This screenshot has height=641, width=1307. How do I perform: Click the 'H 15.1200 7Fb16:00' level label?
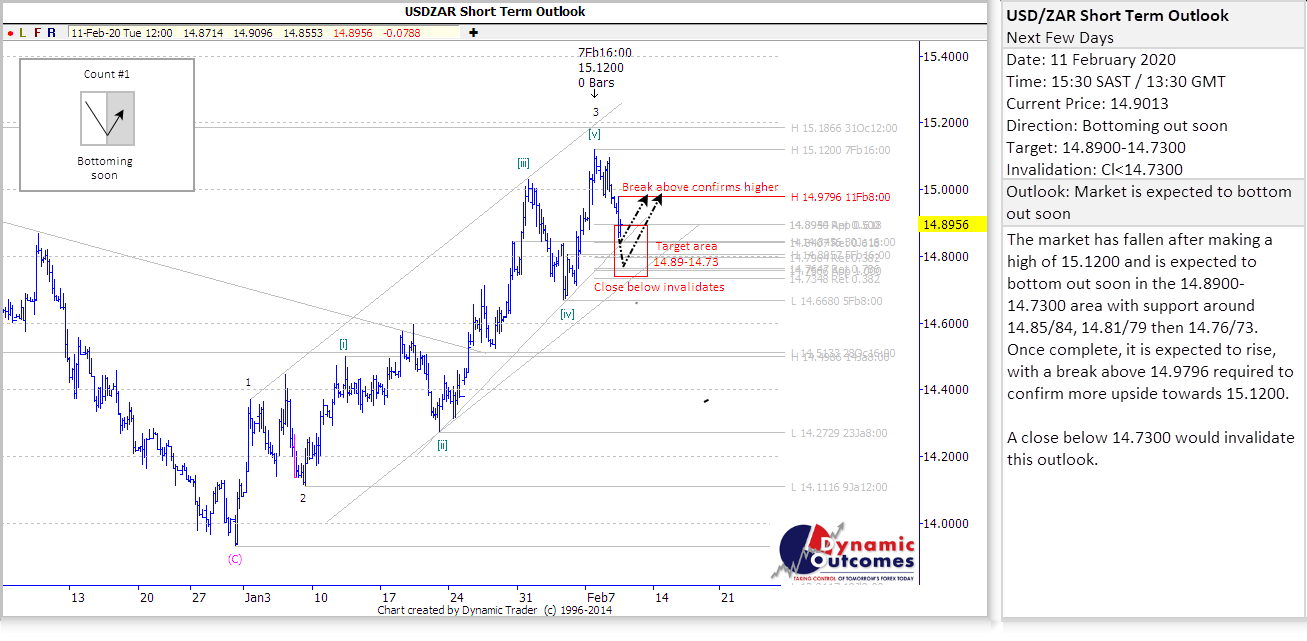click(839, 150)
